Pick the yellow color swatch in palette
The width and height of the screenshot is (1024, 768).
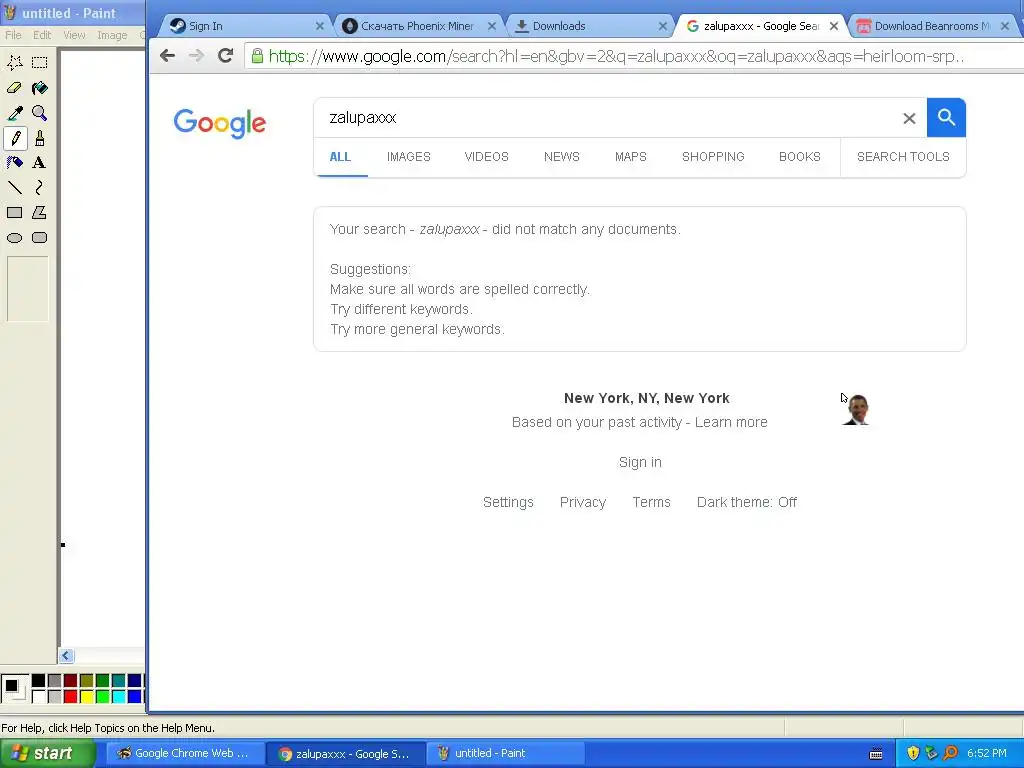click(x=86, y=697)
